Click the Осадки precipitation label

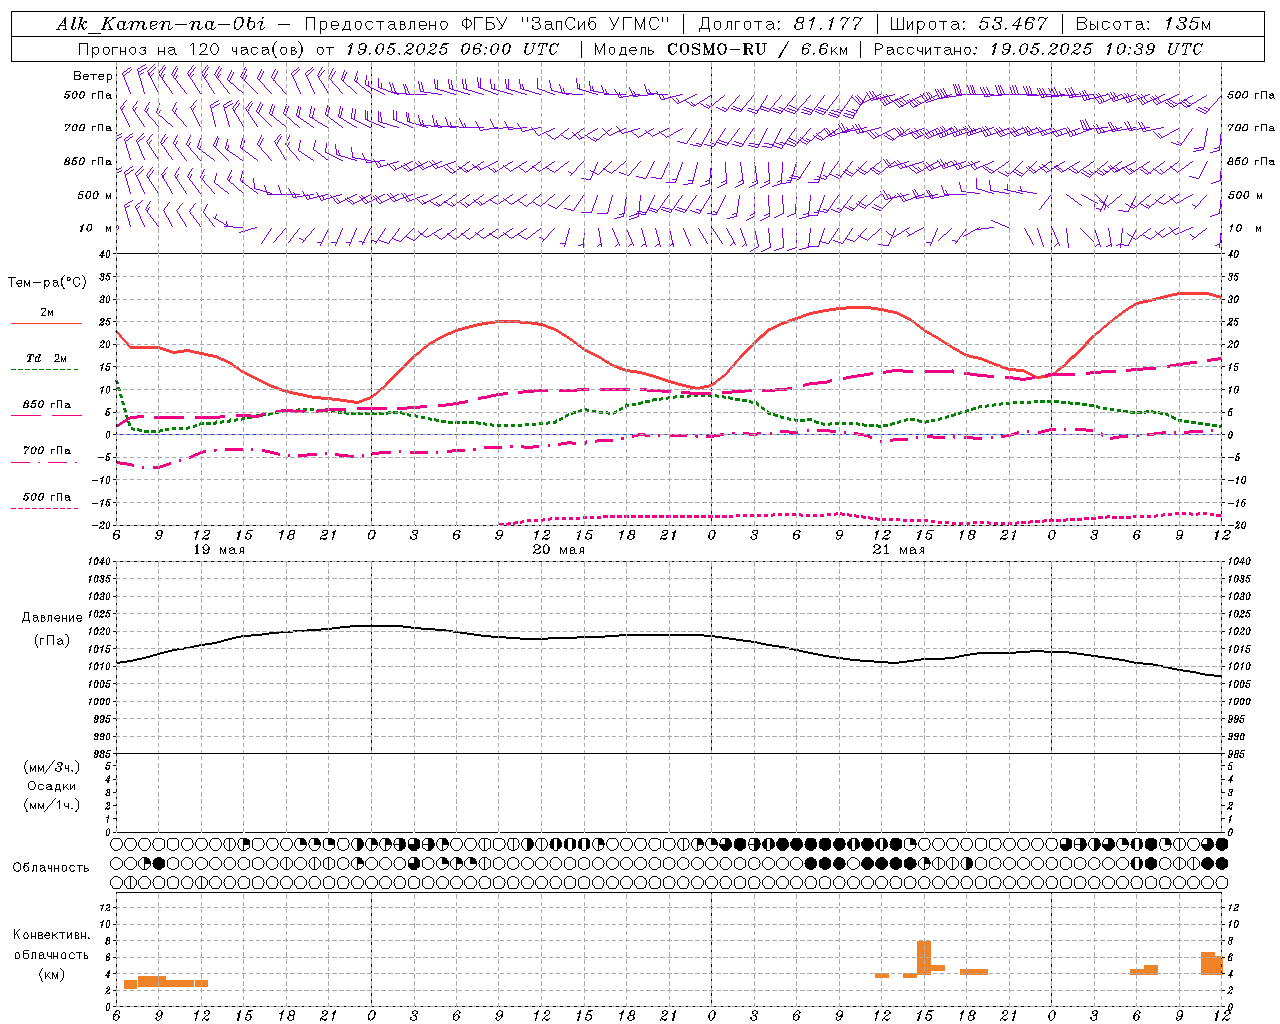coord(52,786)
